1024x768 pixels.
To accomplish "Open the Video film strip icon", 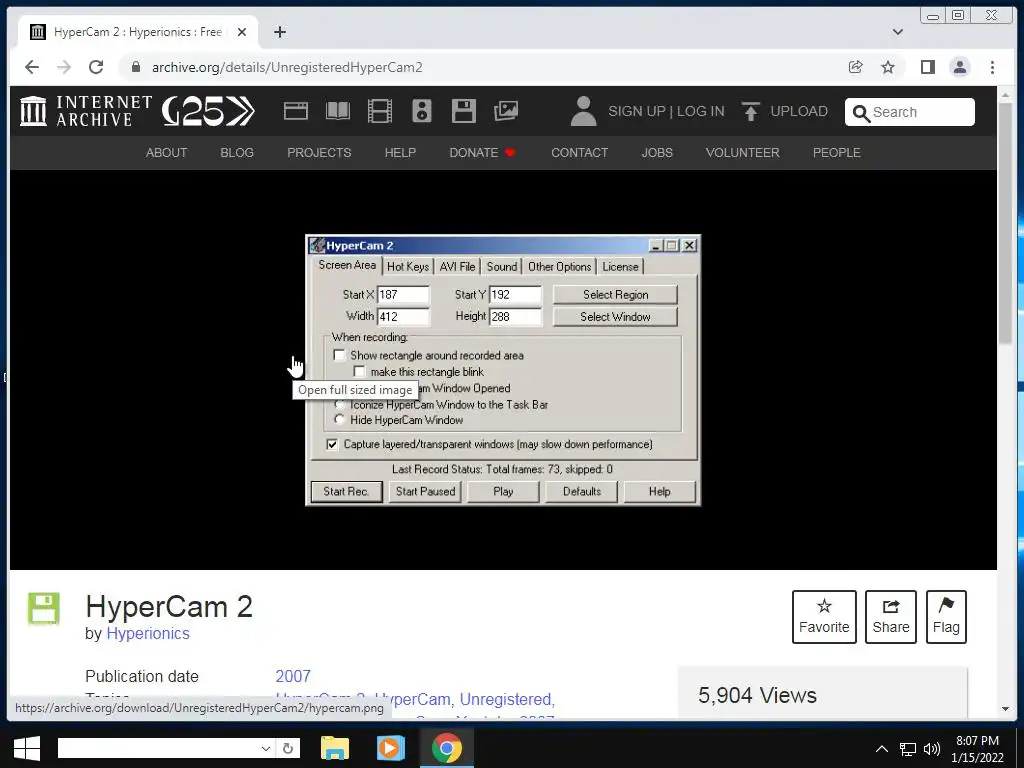I will [x=379, y=111].
